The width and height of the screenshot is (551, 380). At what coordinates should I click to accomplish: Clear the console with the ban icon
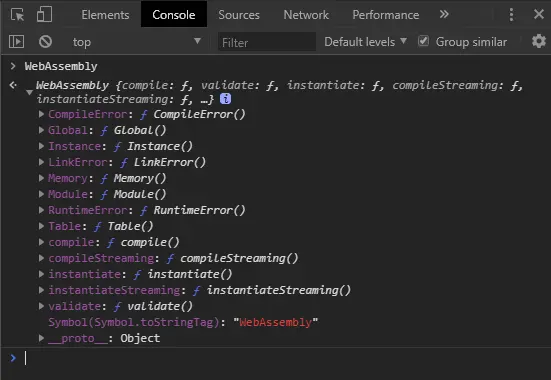pyautogui.click(x=45, y=42)
